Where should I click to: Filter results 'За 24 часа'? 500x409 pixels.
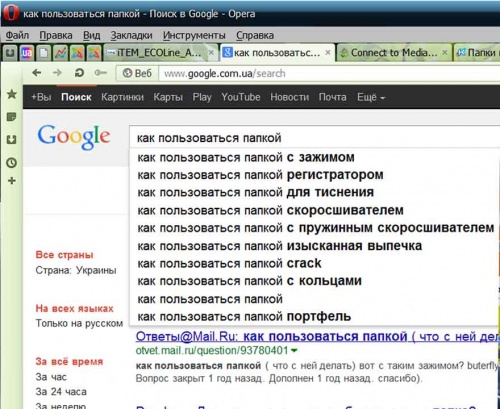pos(61,391)
